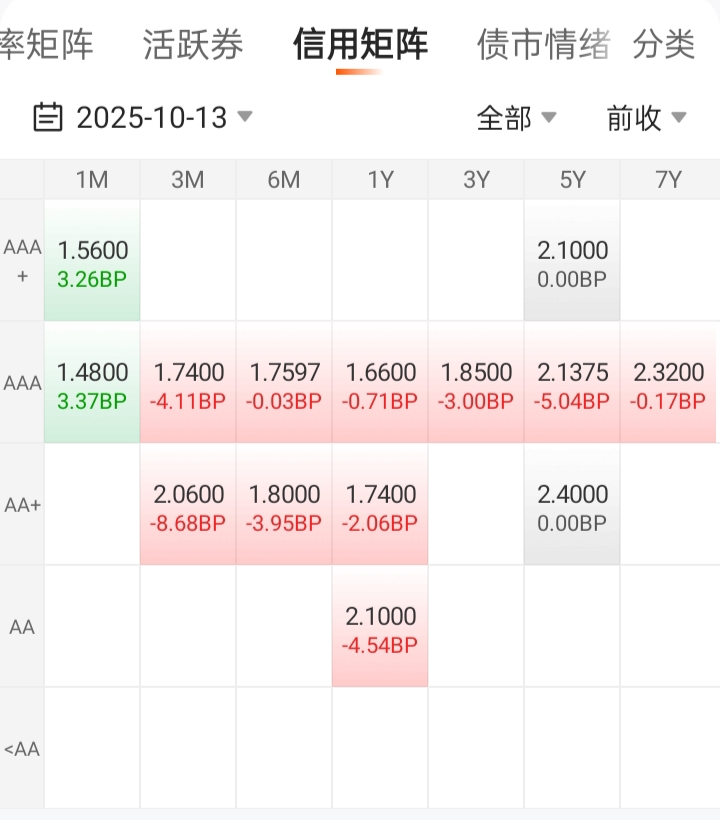
Task: Open the 前收 comparison dropdown
Action: [x=646, y=118]
